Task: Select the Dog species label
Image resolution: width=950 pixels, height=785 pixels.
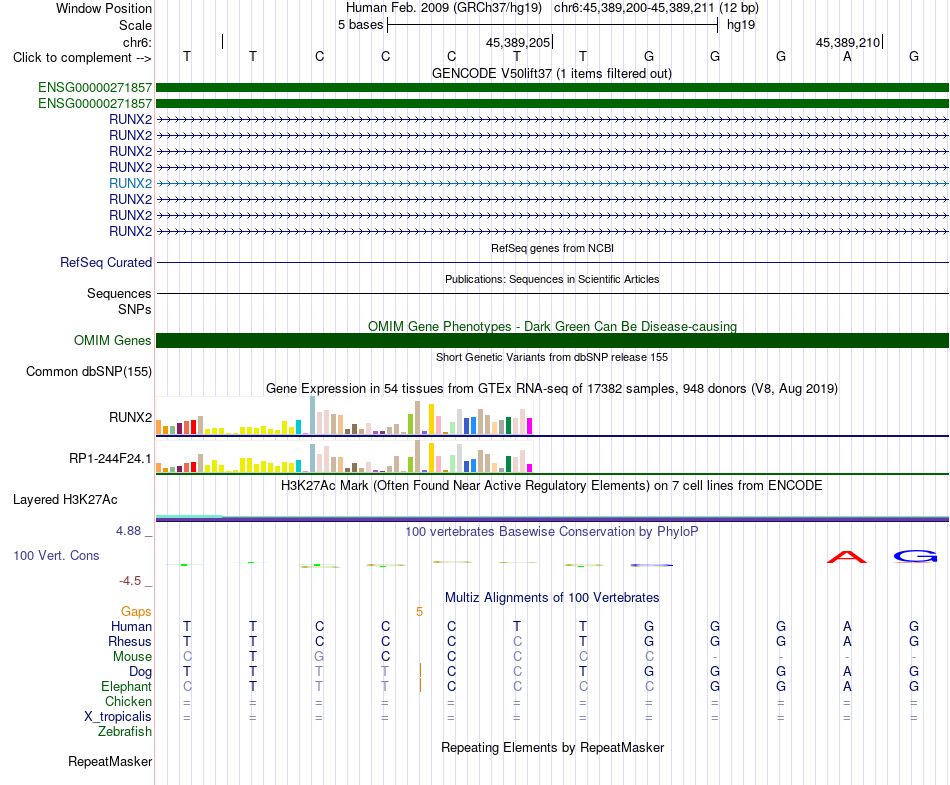Action: click(x=141, y=672)
